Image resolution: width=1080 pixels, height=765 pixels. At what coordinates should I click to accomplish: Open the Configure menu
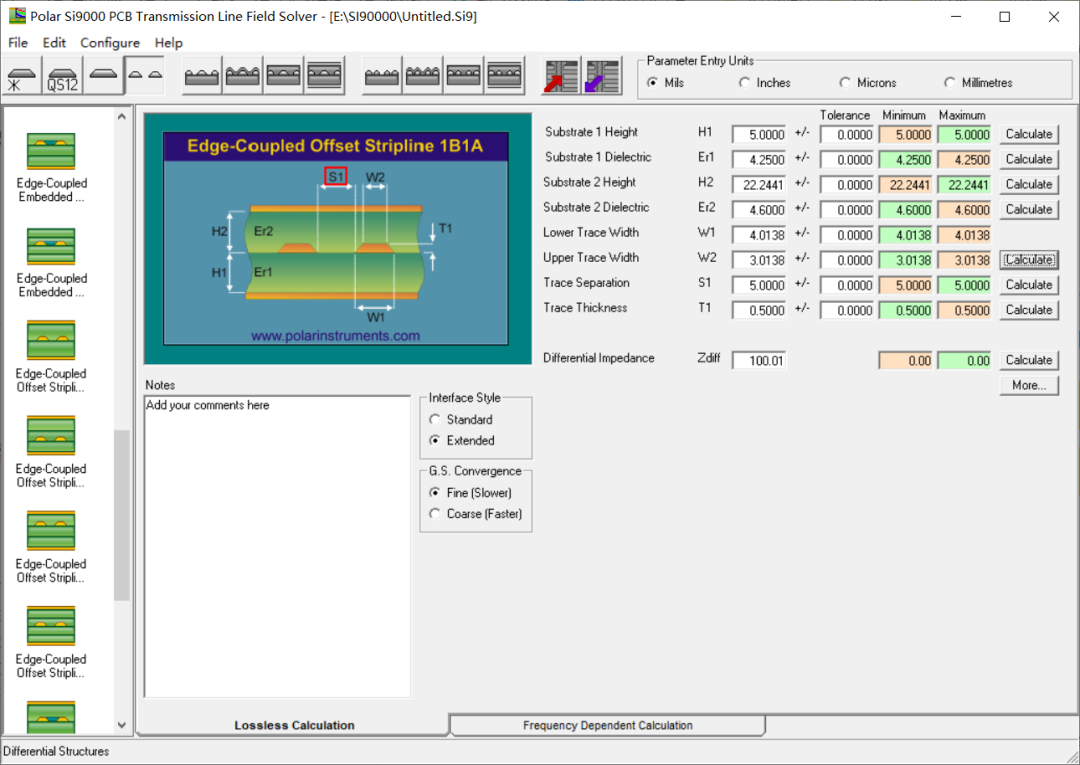pyautogui.click(x=110, y=43)
